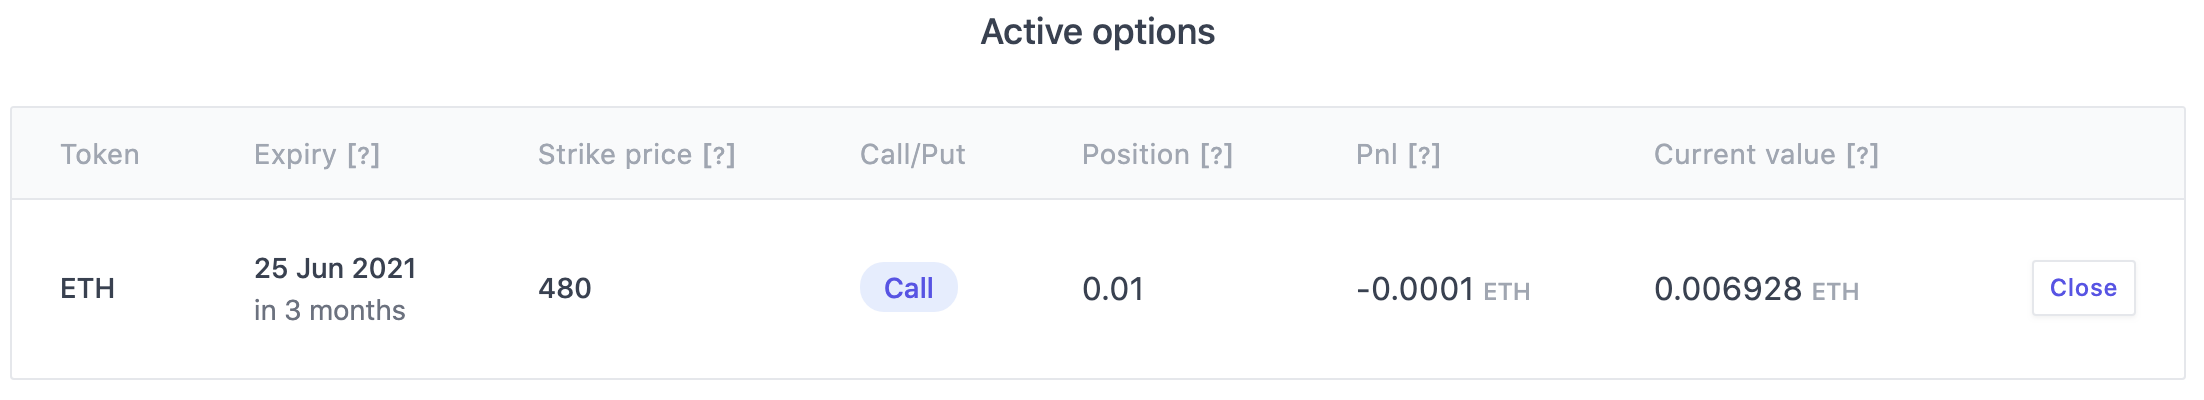The height and width of the screenshot is (400, 2204).
Task: Click the Position column header label
Action: pos(1135,155)
